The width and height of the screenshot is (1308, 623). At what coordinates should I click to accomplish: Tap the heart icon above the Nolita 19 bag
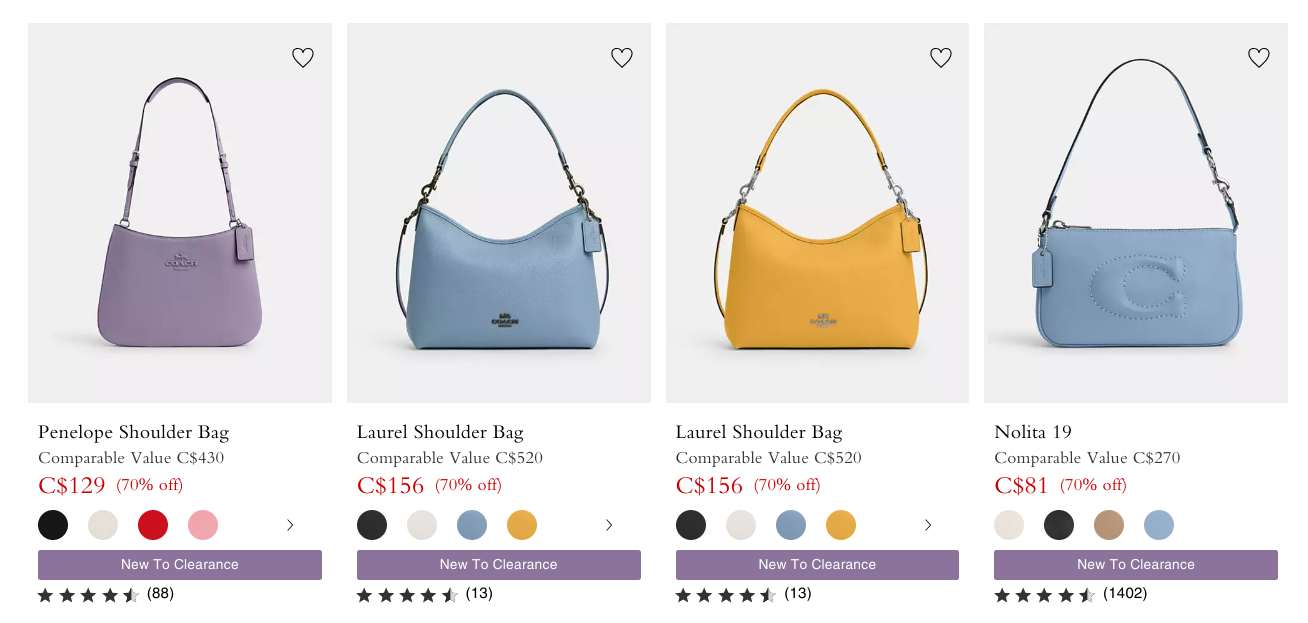click(1259, 57)
